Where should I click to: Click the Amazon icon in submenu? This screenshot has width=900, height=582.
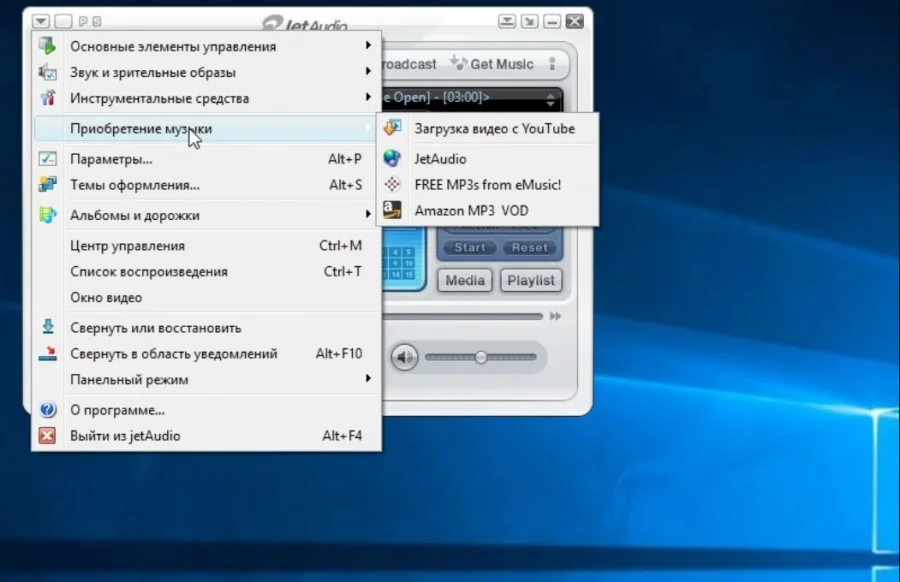[392, 210]
